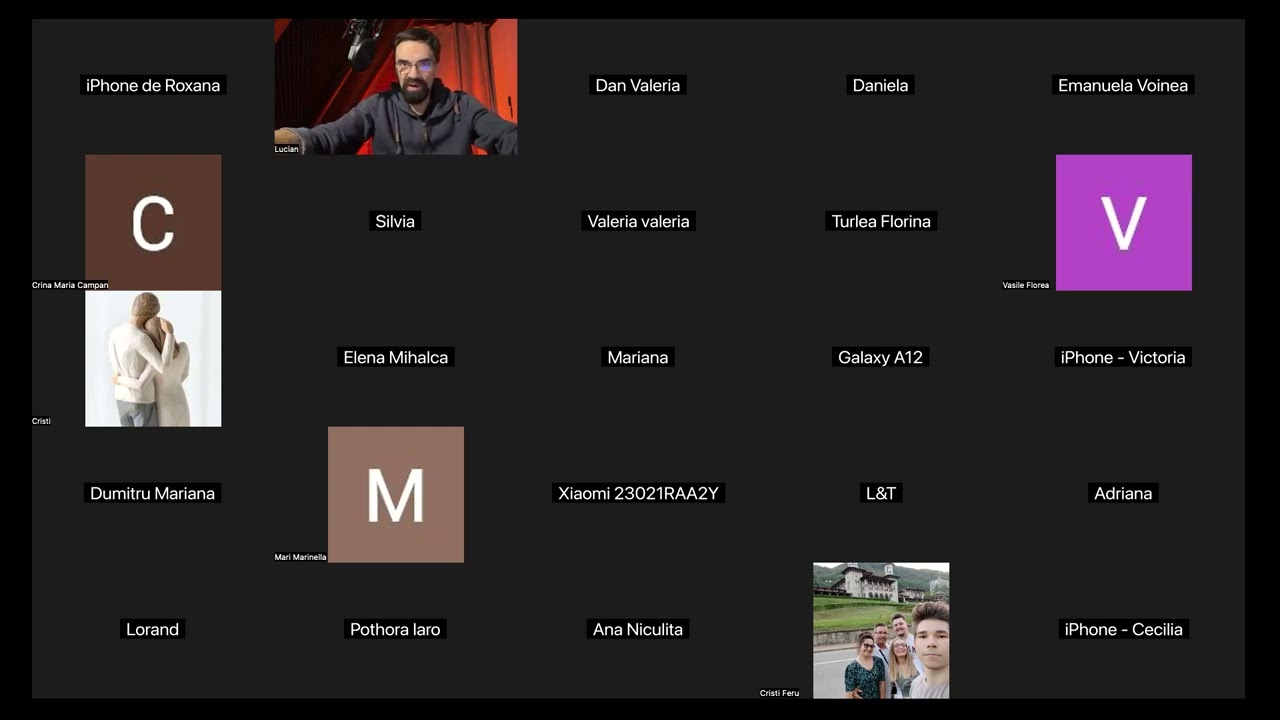Image resolution: width=1280 pixels, height=720 pixels.
Task: Click the Turlea Florina participant name
Action: 881,221
